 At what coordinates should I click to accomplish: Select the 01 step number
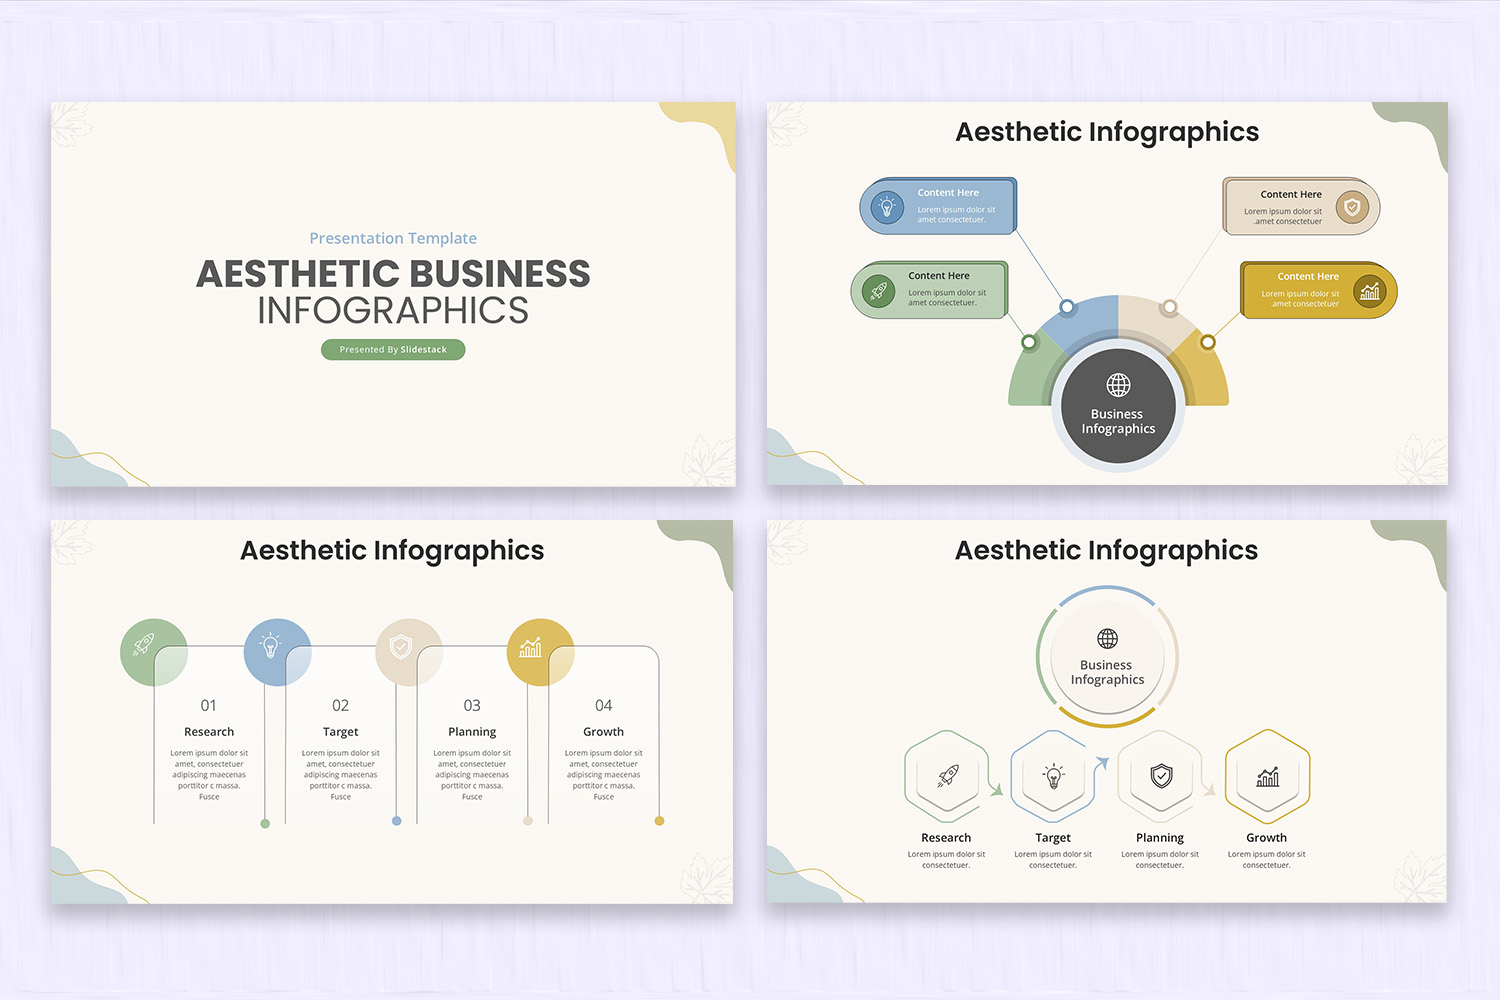(208, 706)
